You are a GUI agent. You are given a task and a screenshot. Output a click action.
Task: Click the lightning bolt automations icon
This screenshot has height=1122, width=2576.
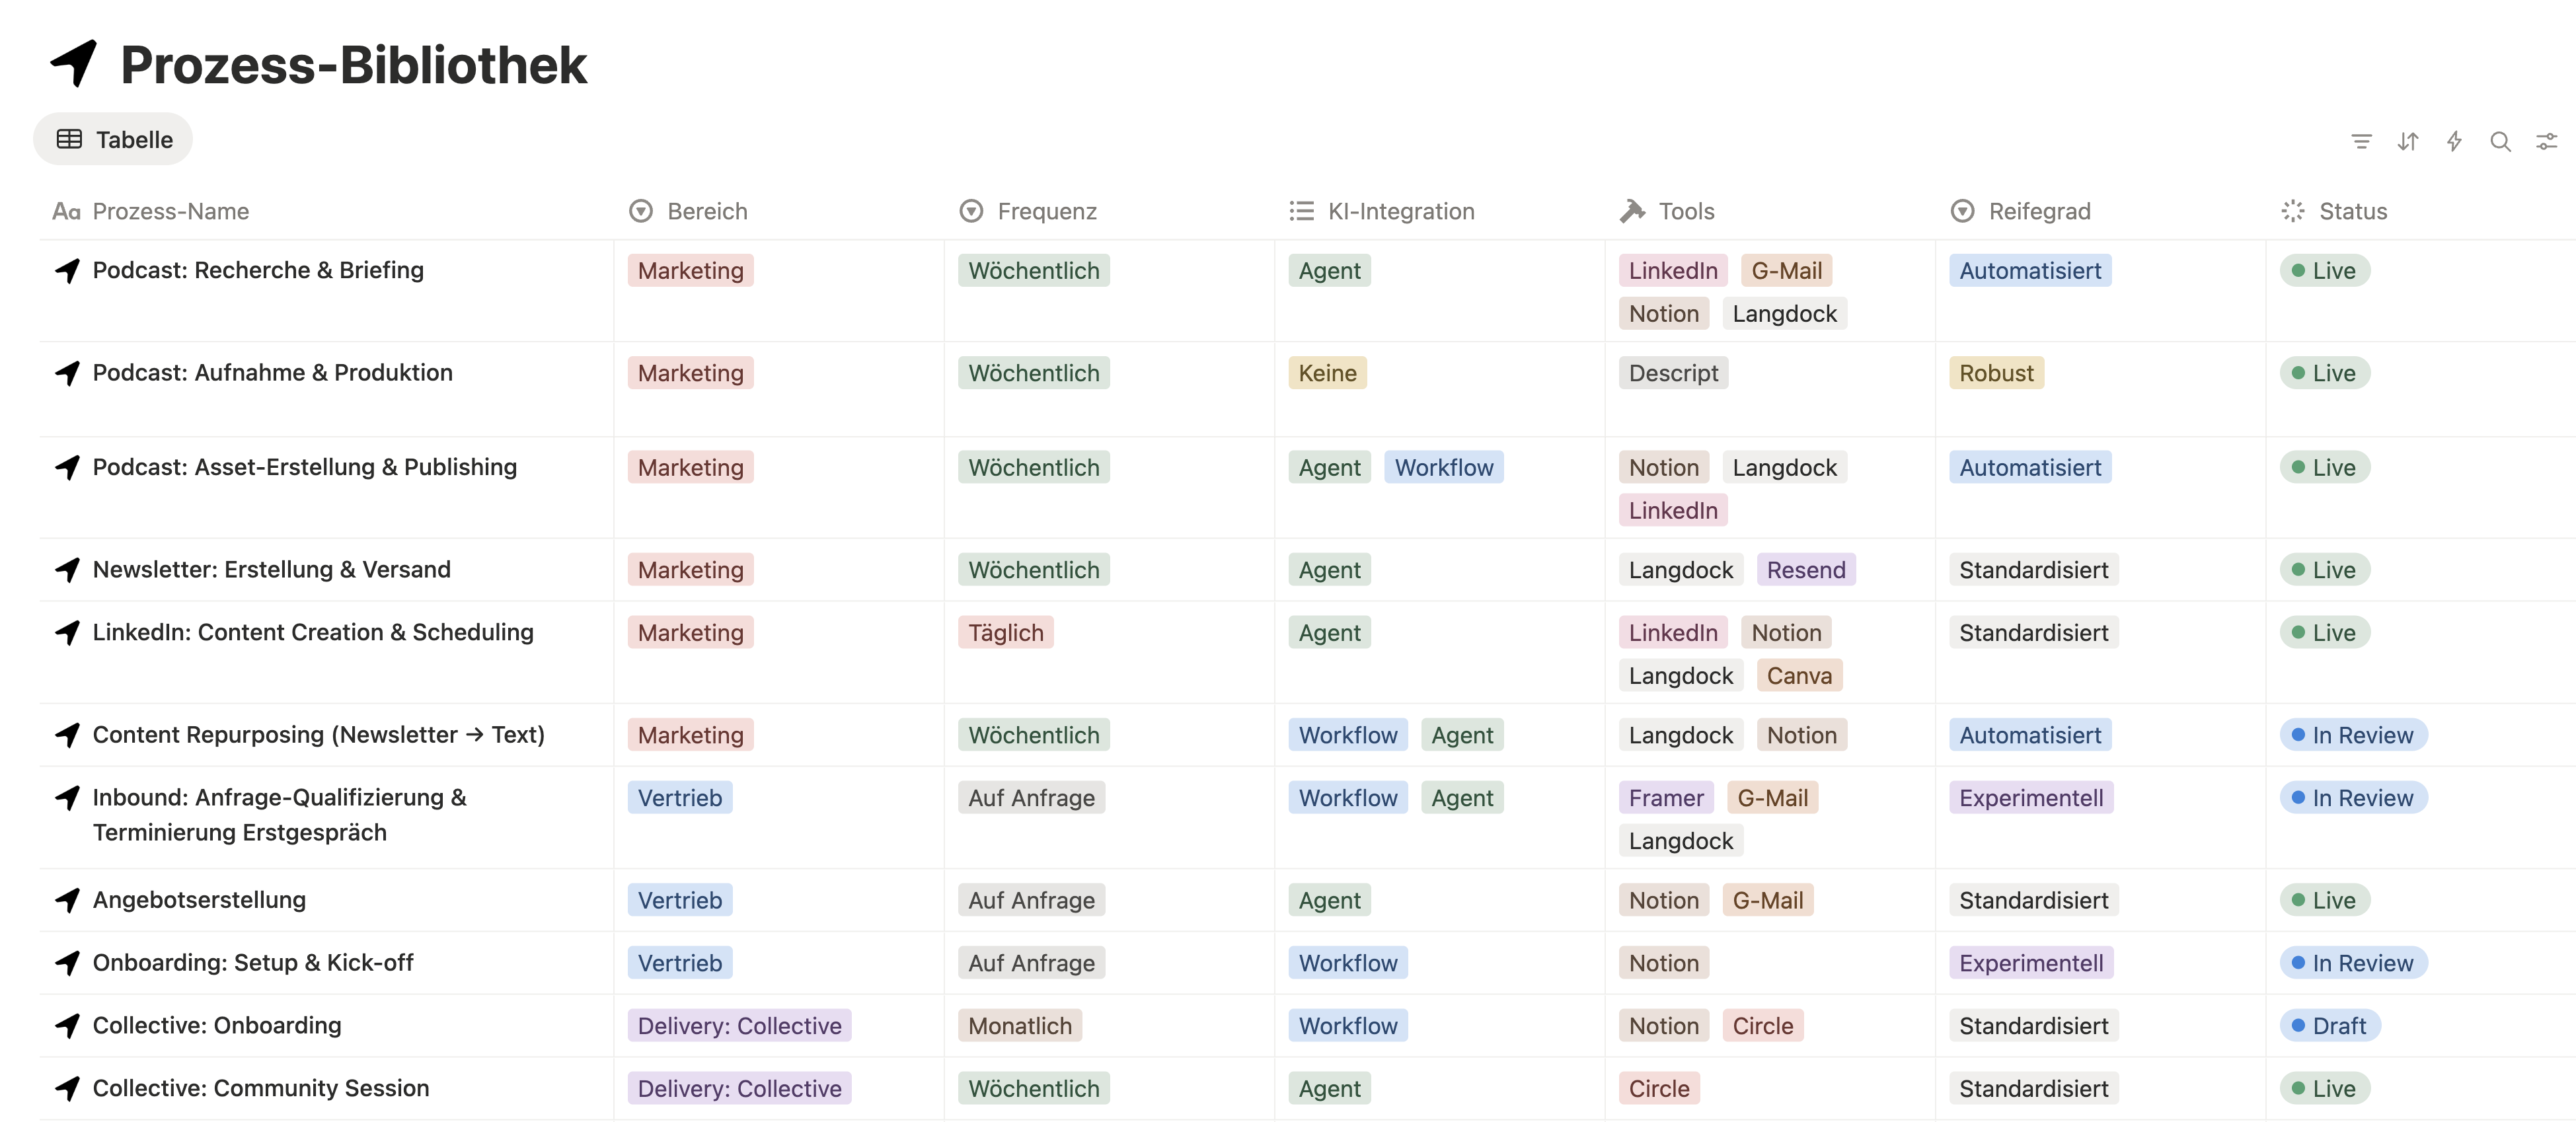coord(2454,141)
